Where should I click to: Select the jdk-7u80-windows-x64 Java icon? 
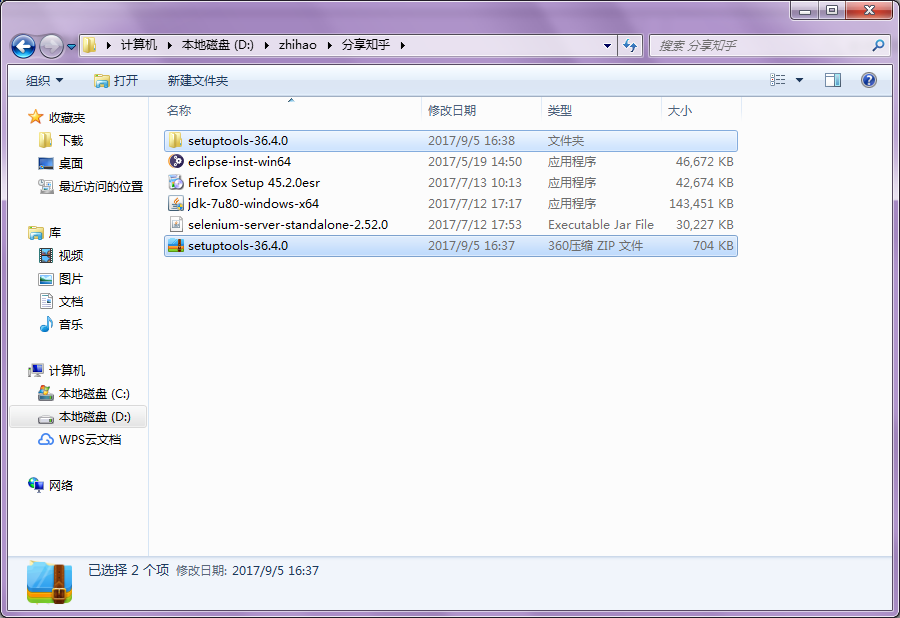tap(176, 203)
